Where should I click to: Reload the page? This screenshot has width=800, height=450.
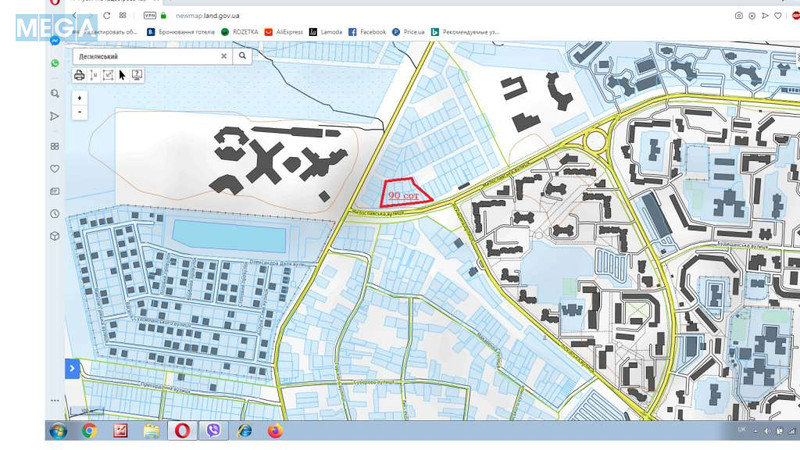(106, 16)
